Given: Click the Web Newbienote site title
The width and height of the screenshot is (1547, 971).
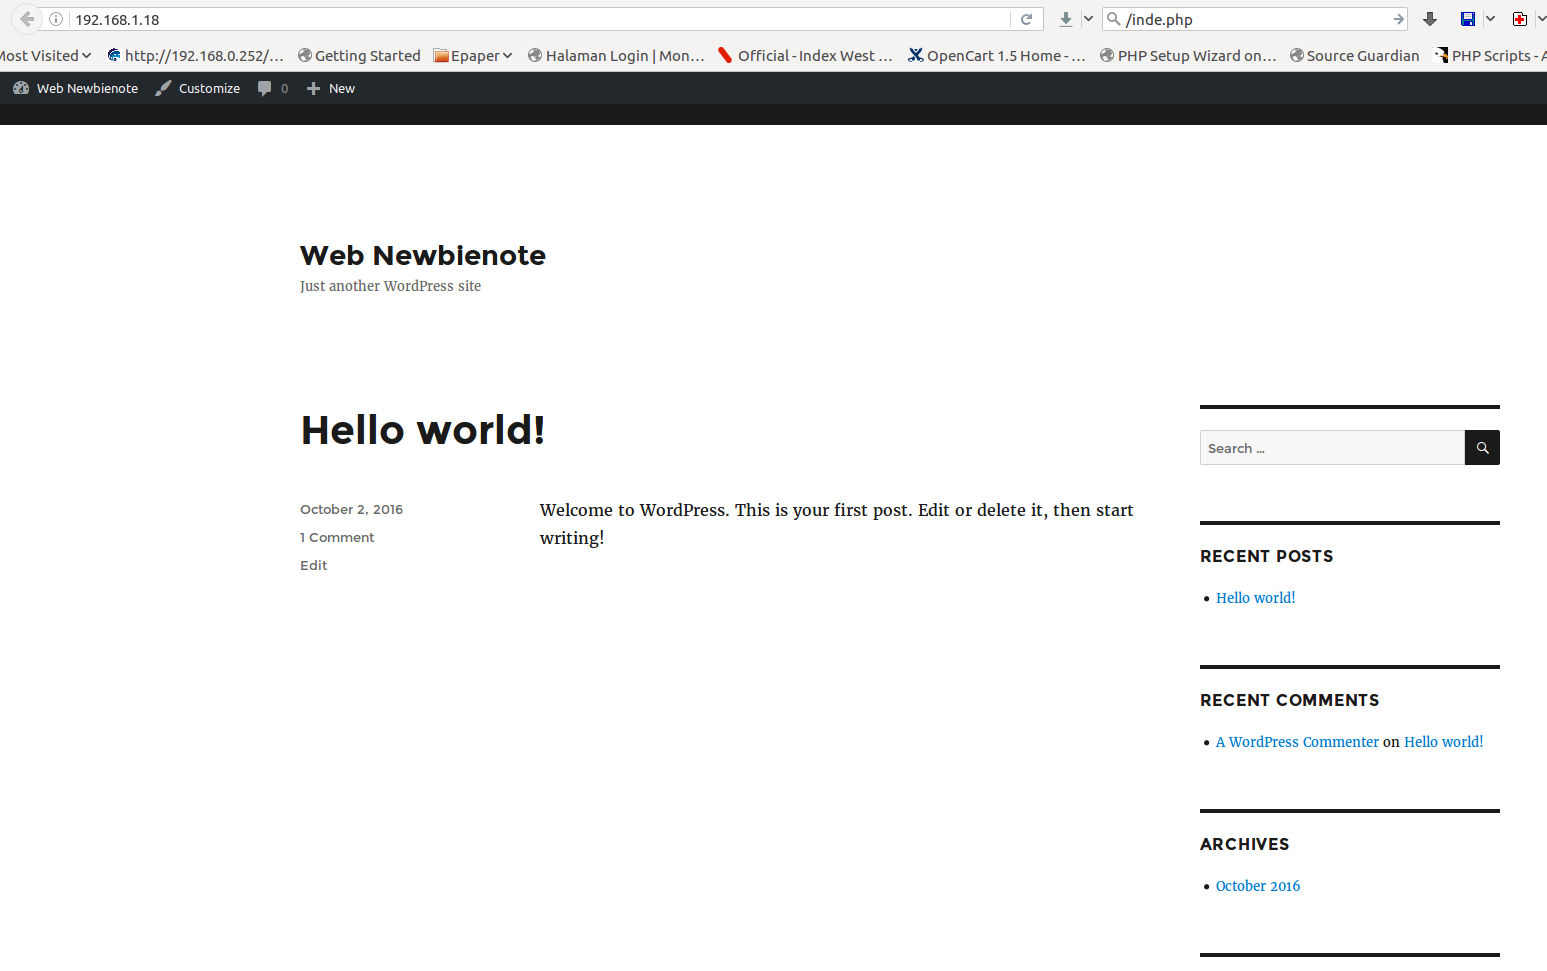Looking at the screenshot, I should tap(423, 255).
